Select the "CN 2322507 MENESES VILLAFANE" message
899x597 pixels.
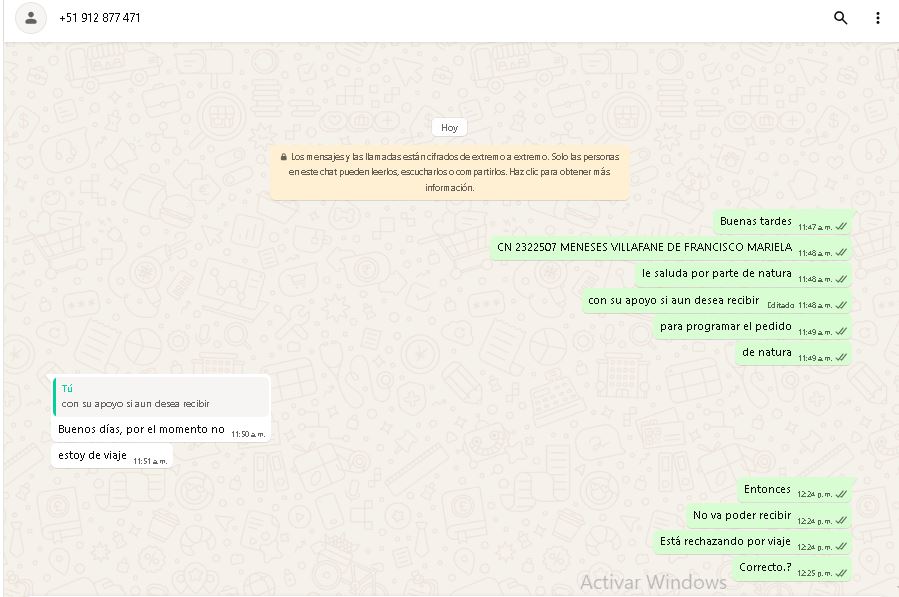pos(644,248)
